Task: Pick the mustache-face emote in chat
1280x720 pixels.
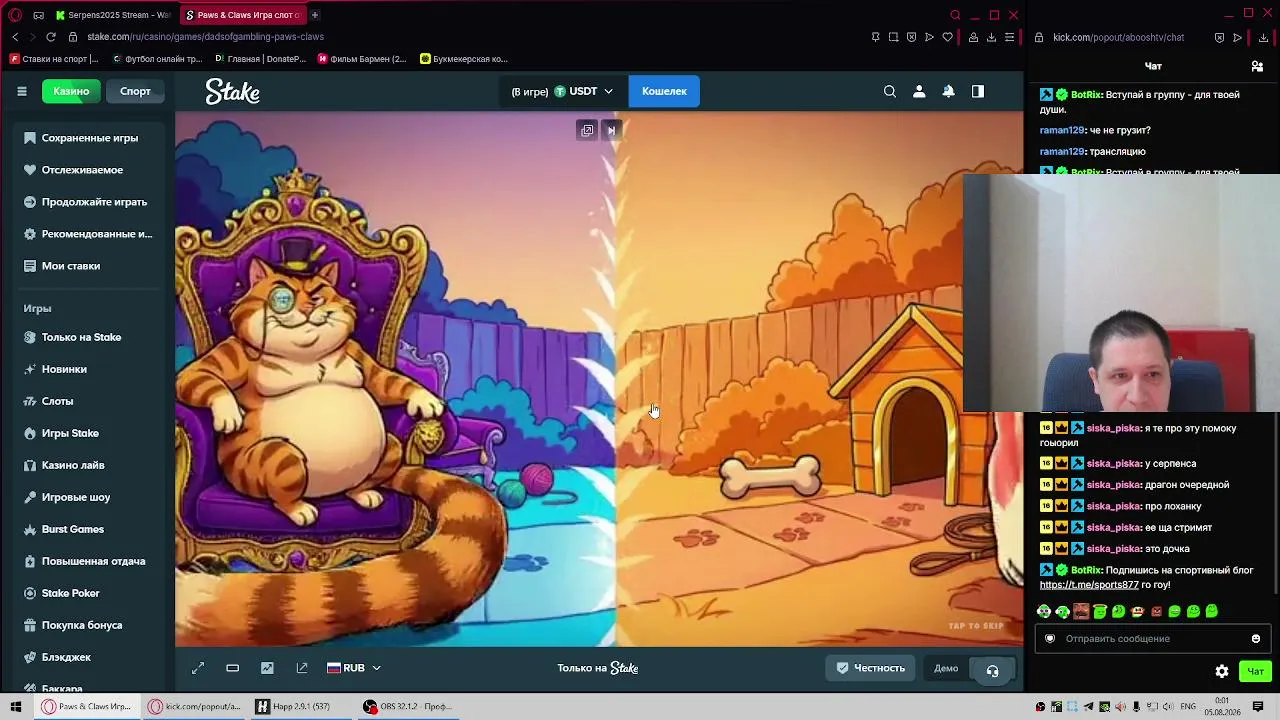Action: (x=1081, y=611)
